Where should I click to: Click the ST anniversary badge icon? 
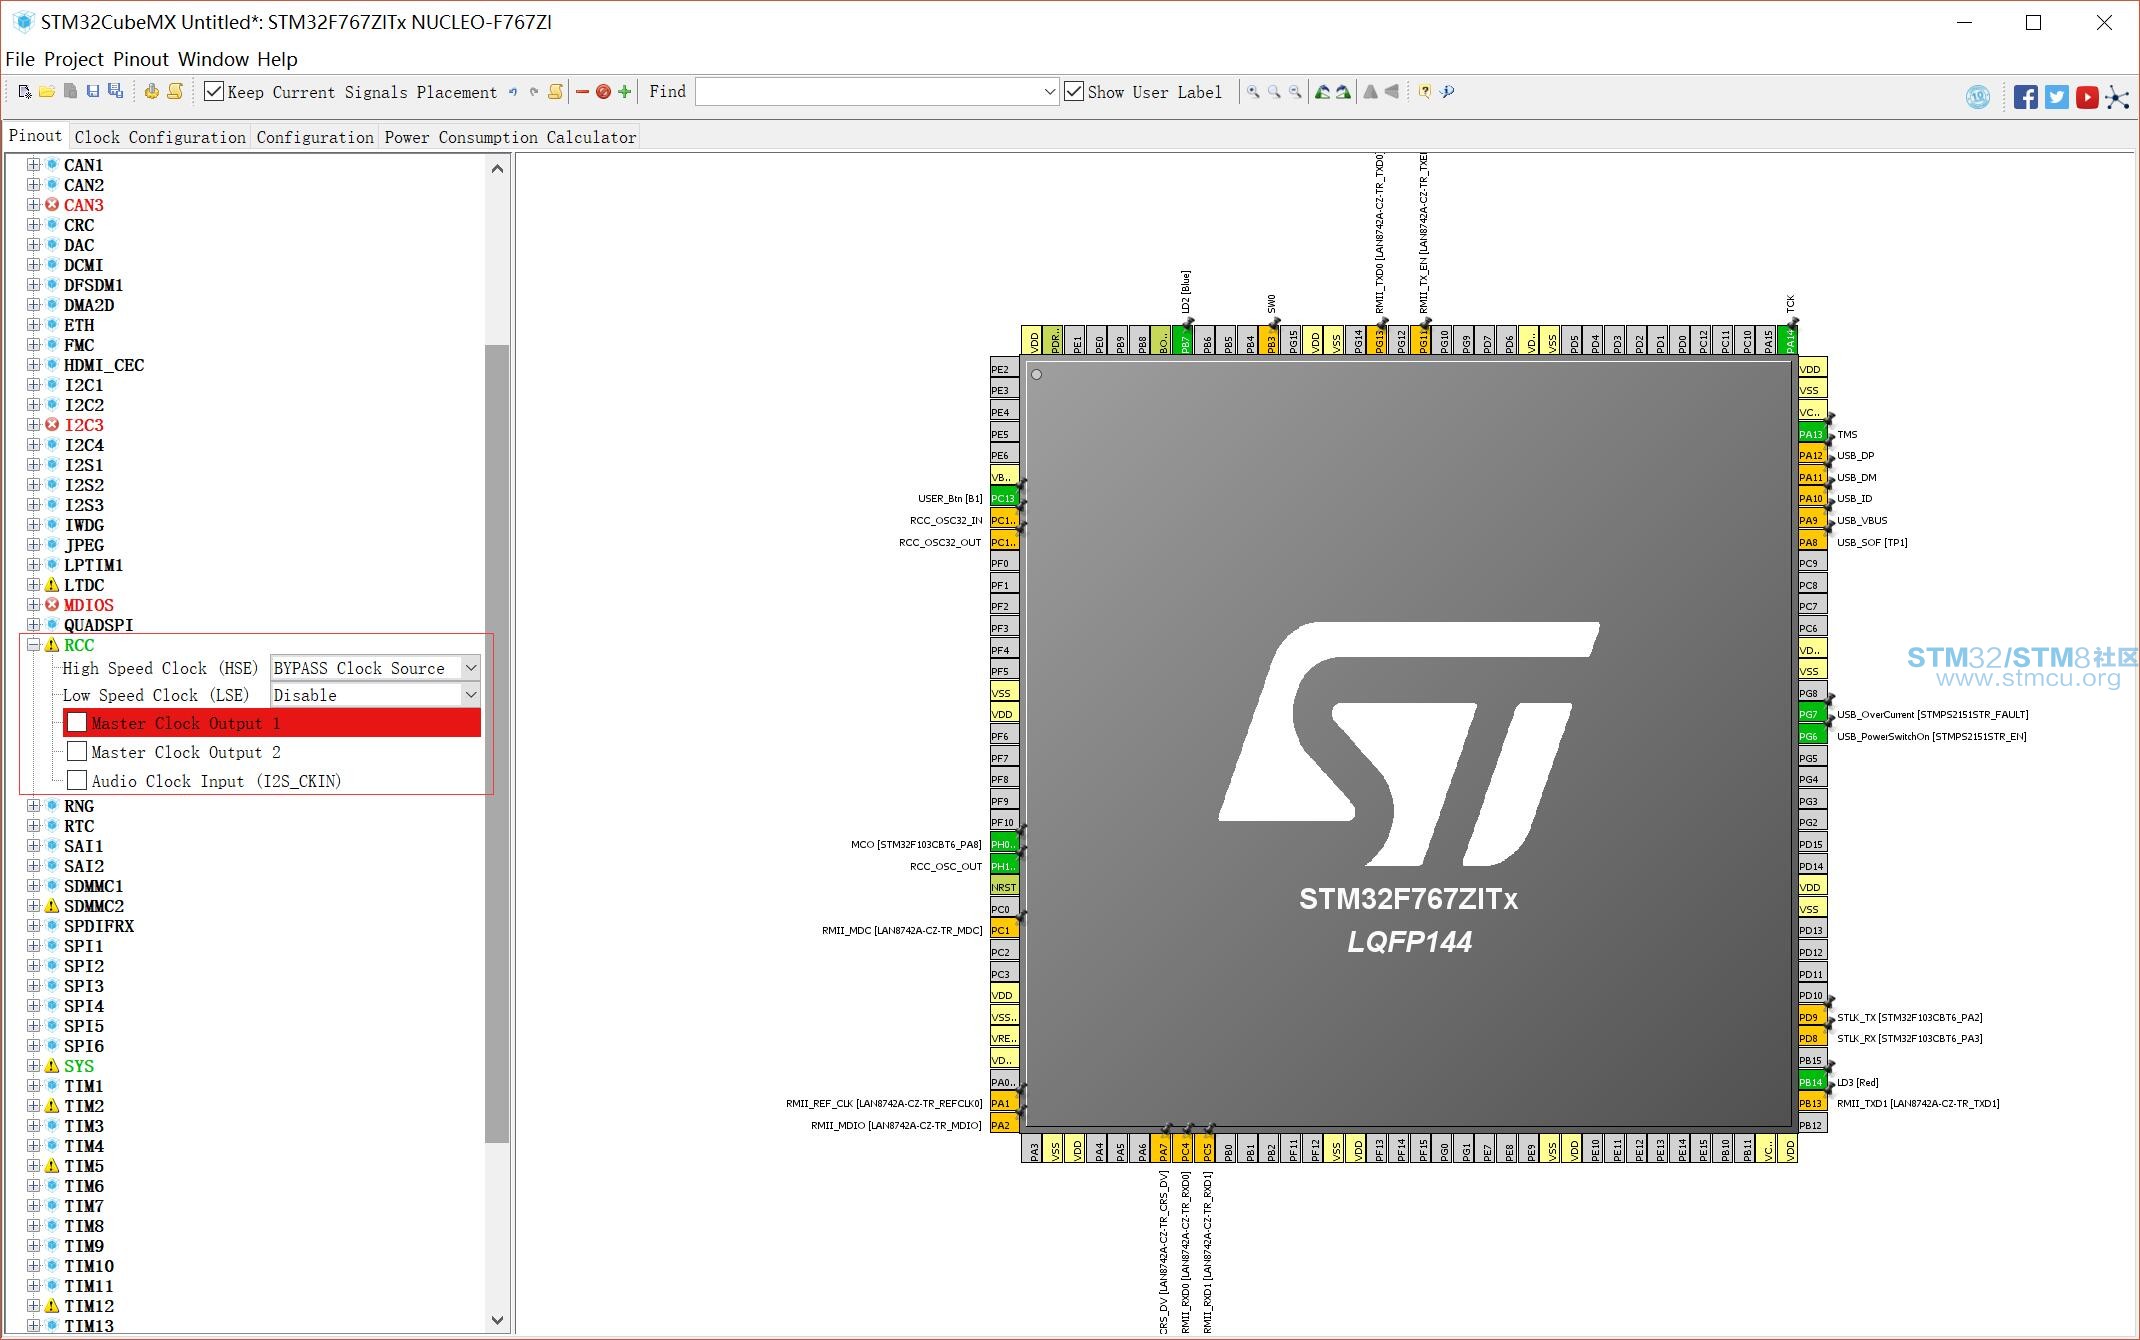click(1977, 97)
